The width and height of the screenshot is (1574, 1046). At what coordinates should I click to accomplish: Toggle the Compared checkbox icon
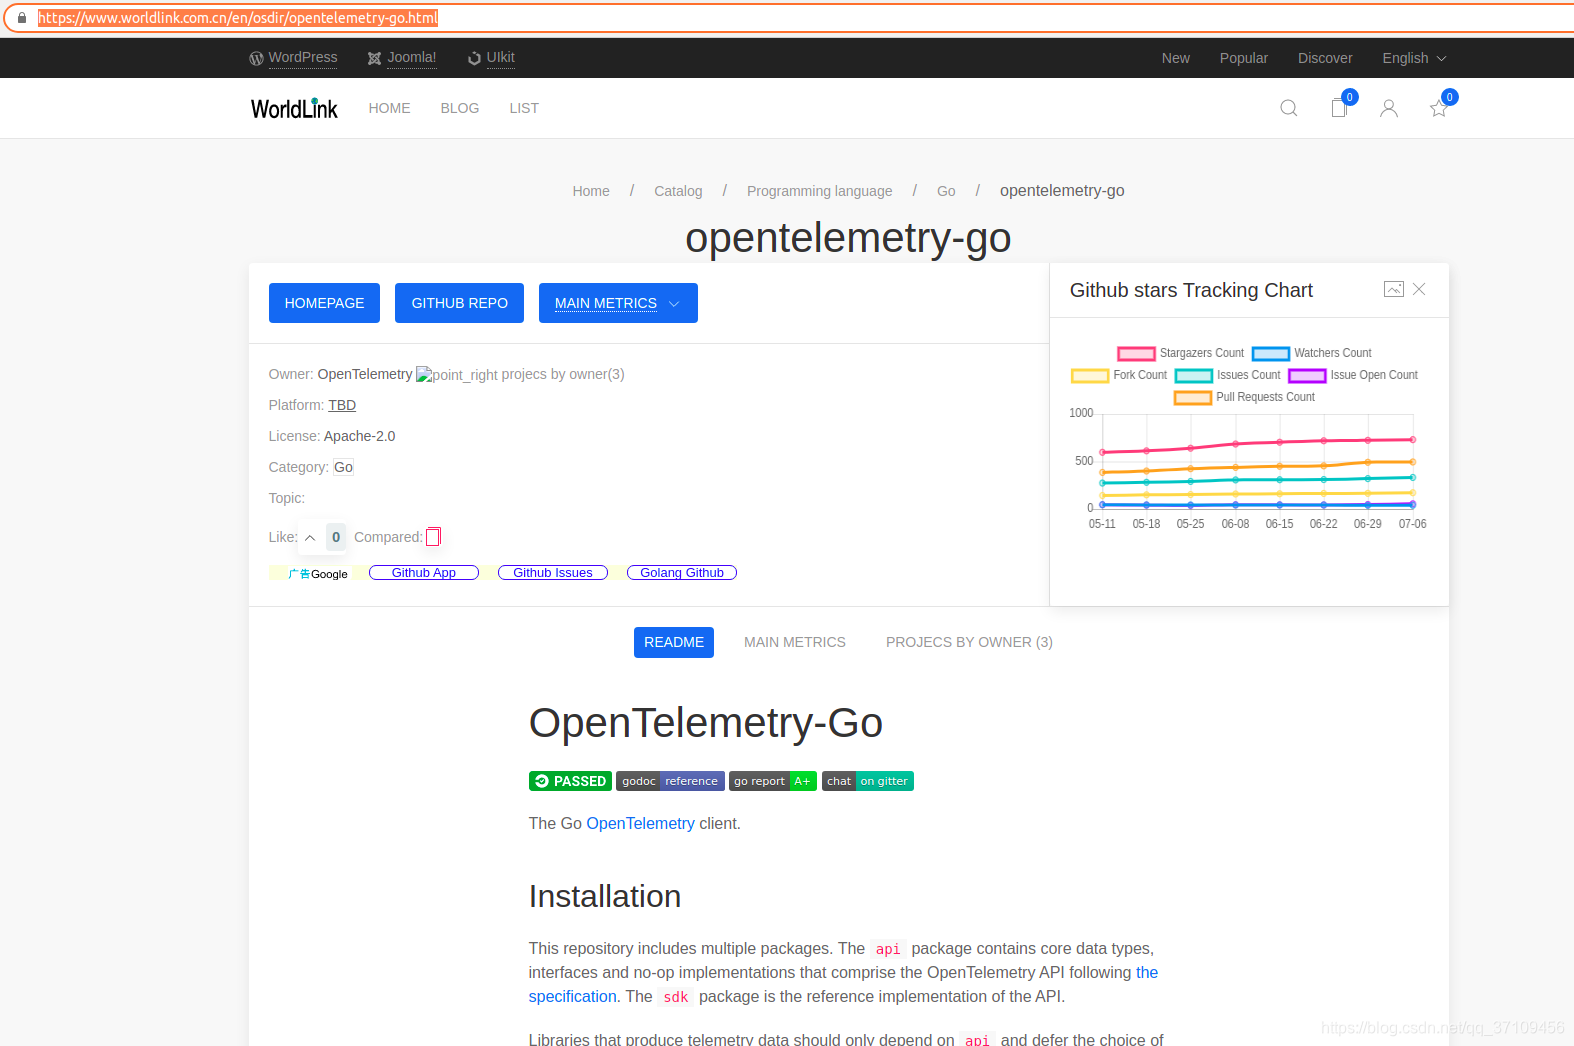pos(433,537)
